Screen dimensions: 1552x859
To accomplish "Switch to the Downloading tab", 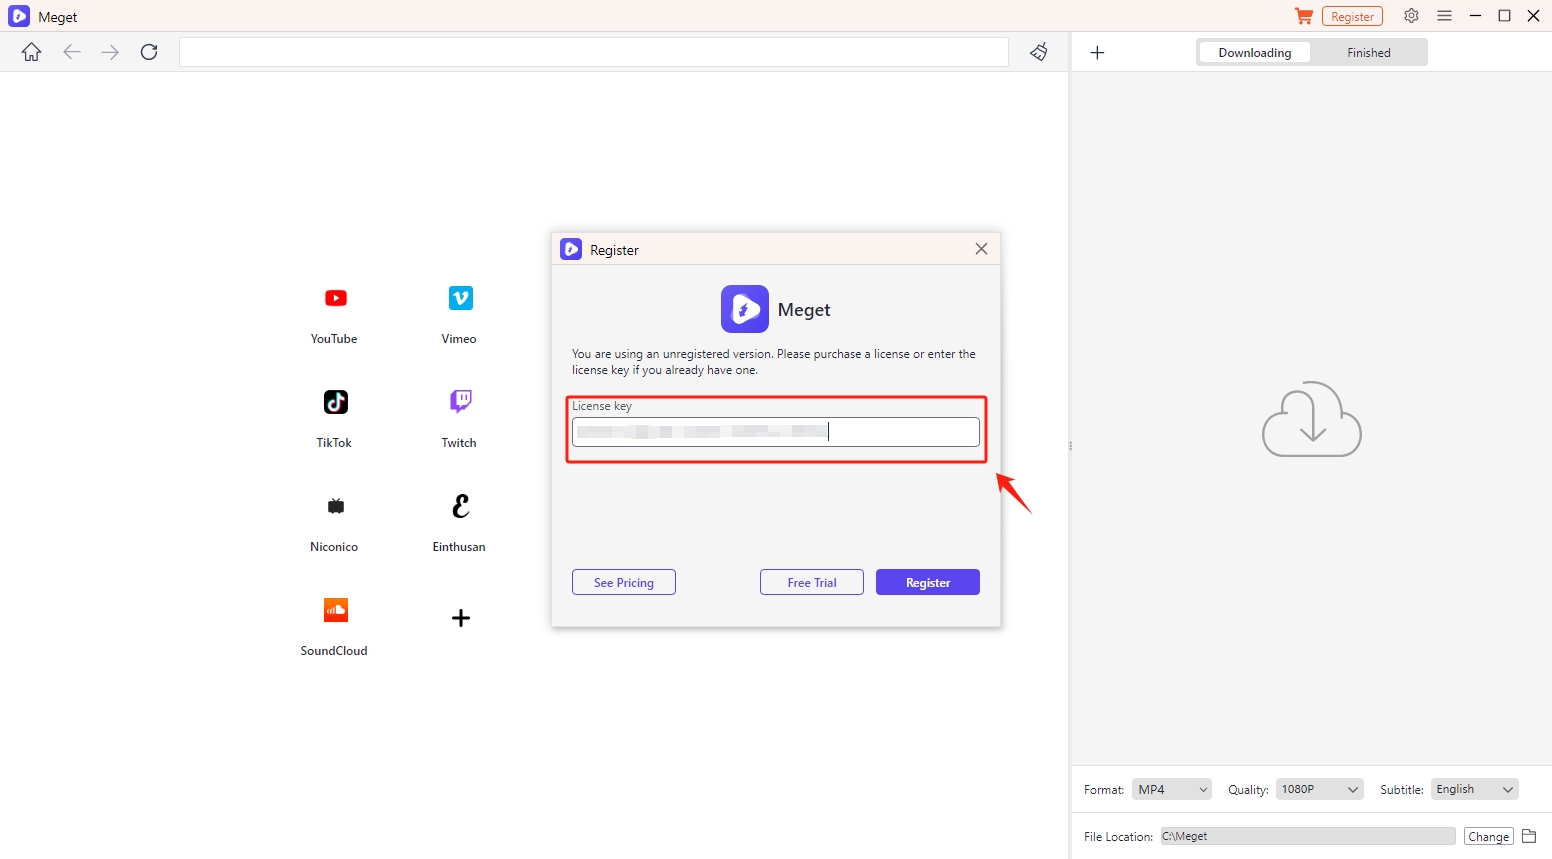I will coord(1254,53).
